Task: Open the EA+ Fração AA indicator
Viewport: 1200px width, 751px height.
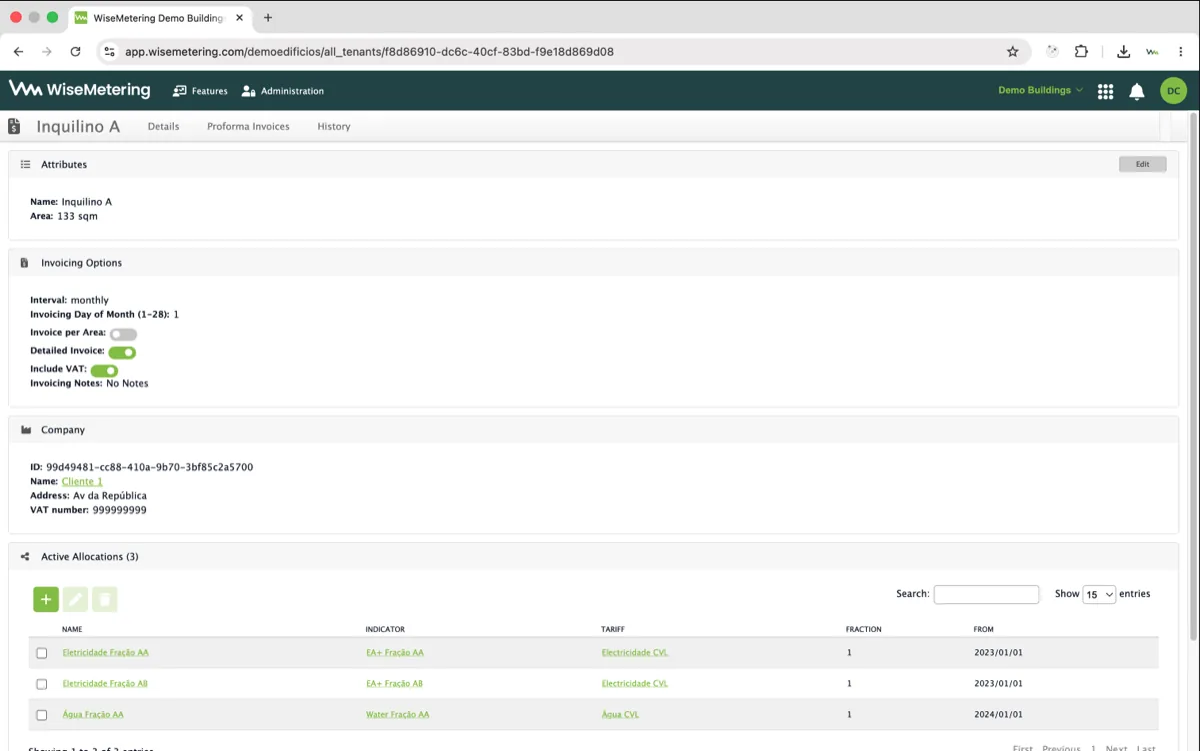Action: pyautogui.click(x=395, y=653)
